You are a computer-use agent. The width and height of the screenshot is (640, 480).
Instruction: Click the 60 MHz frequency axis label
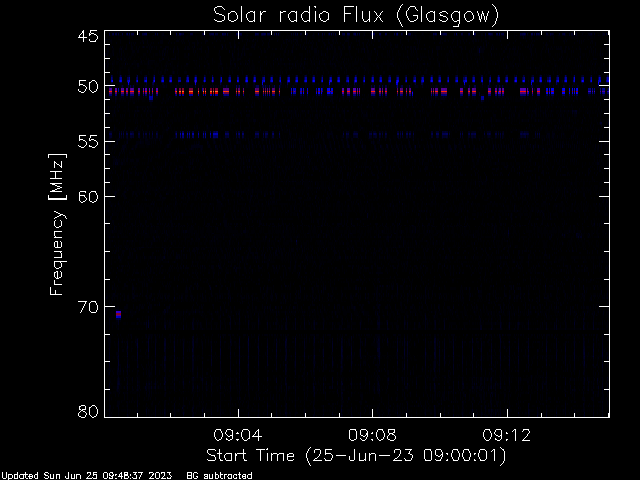coord(88,197)
